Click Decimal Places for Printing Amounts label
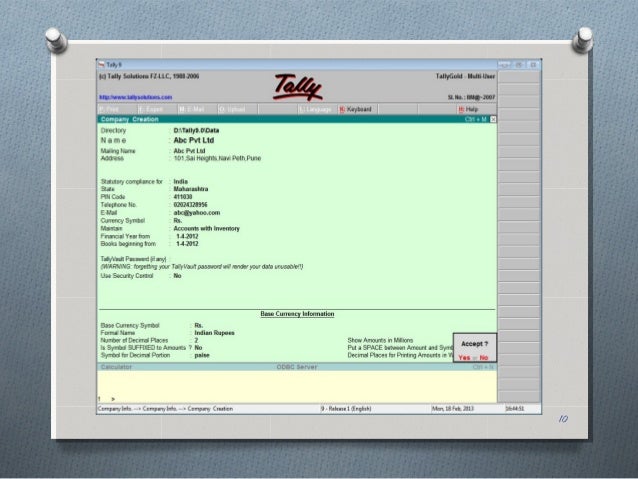638x479 pixels. (400, 355)
